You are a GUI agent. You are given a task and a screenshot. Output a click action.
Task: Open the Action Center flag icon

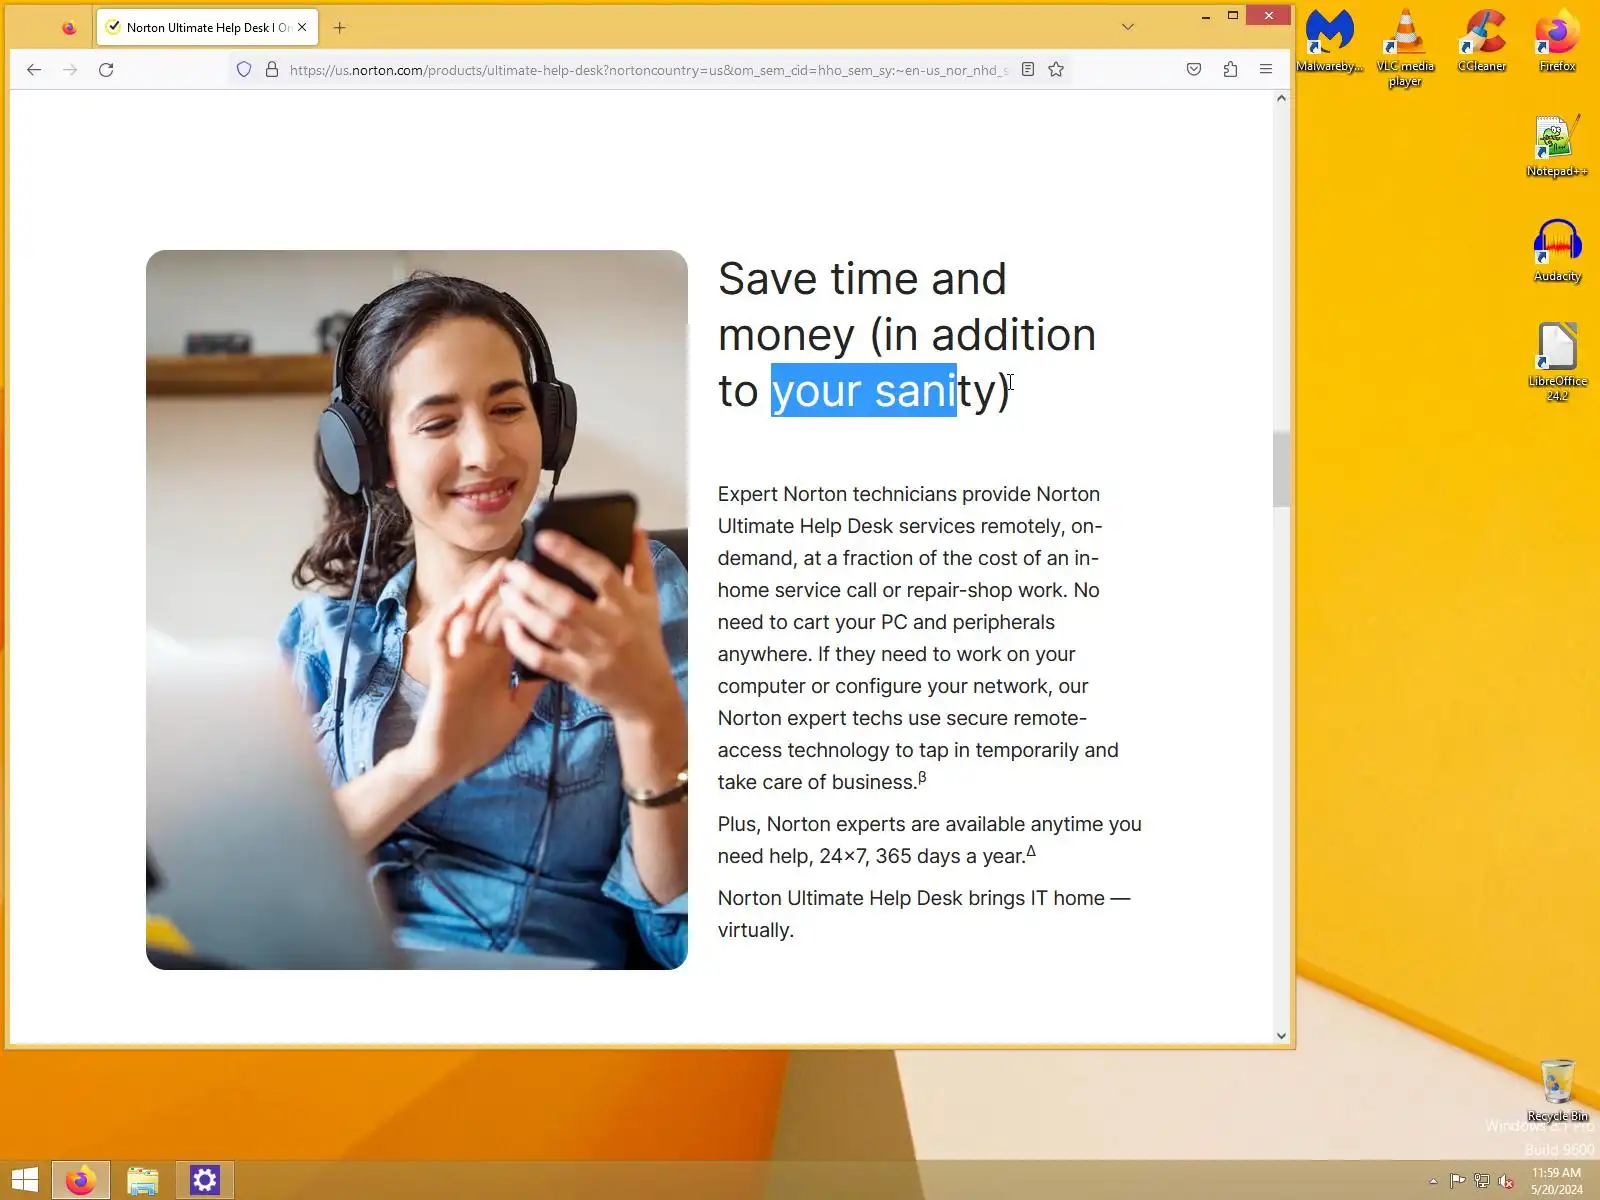click(x=1457, y=1181)
